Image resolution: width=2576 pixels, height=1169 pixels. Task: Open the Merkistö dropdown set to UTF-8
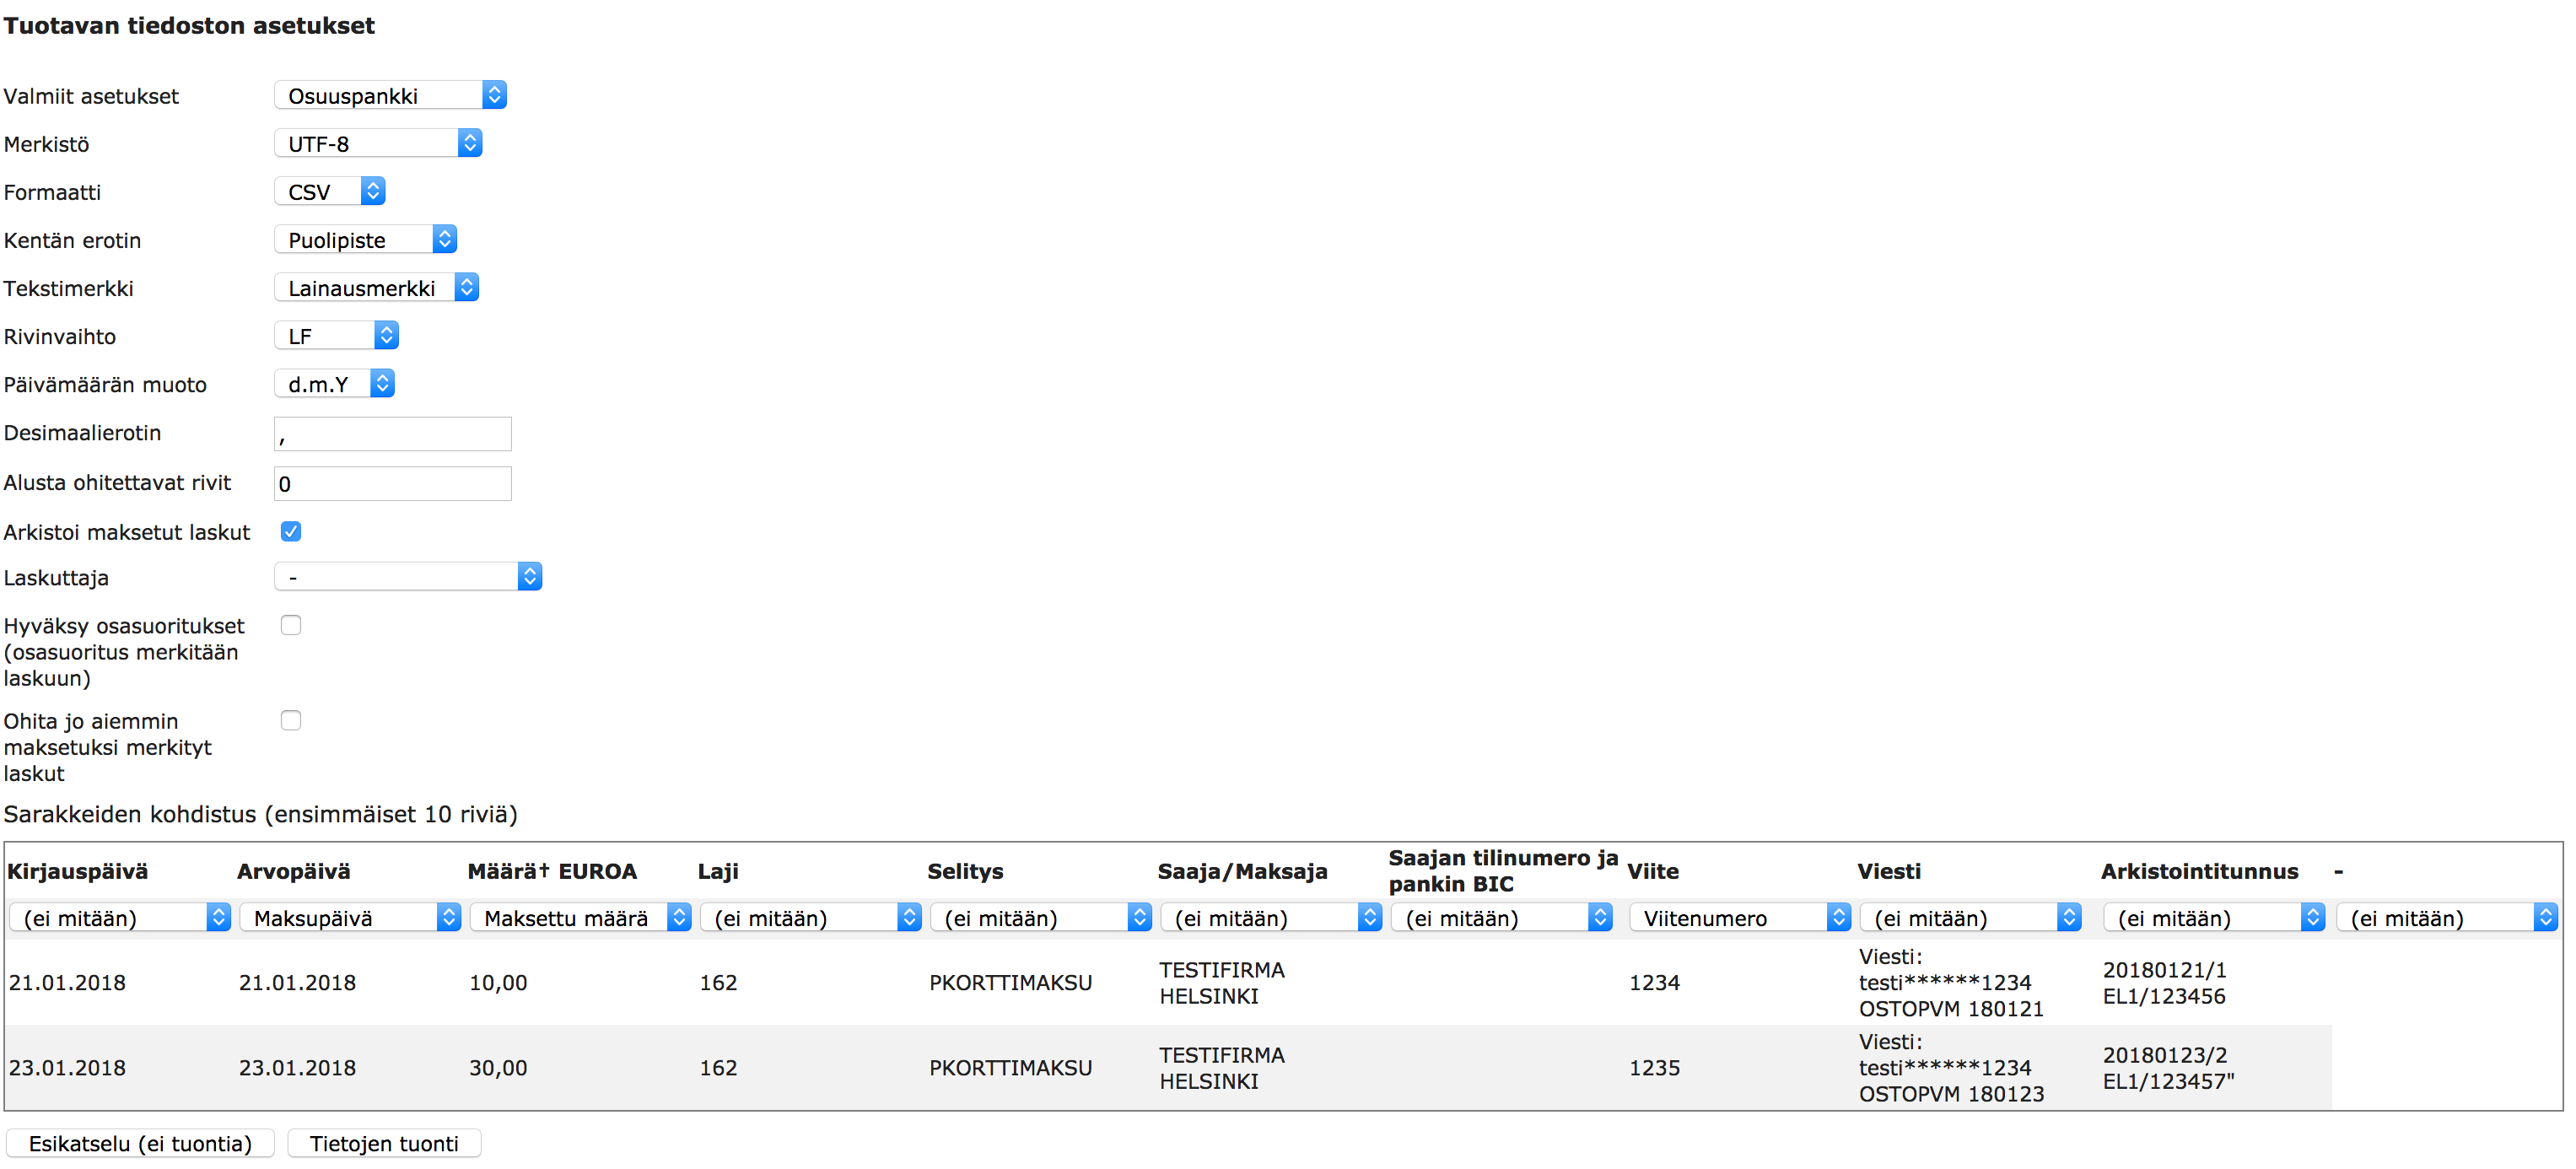378,143
